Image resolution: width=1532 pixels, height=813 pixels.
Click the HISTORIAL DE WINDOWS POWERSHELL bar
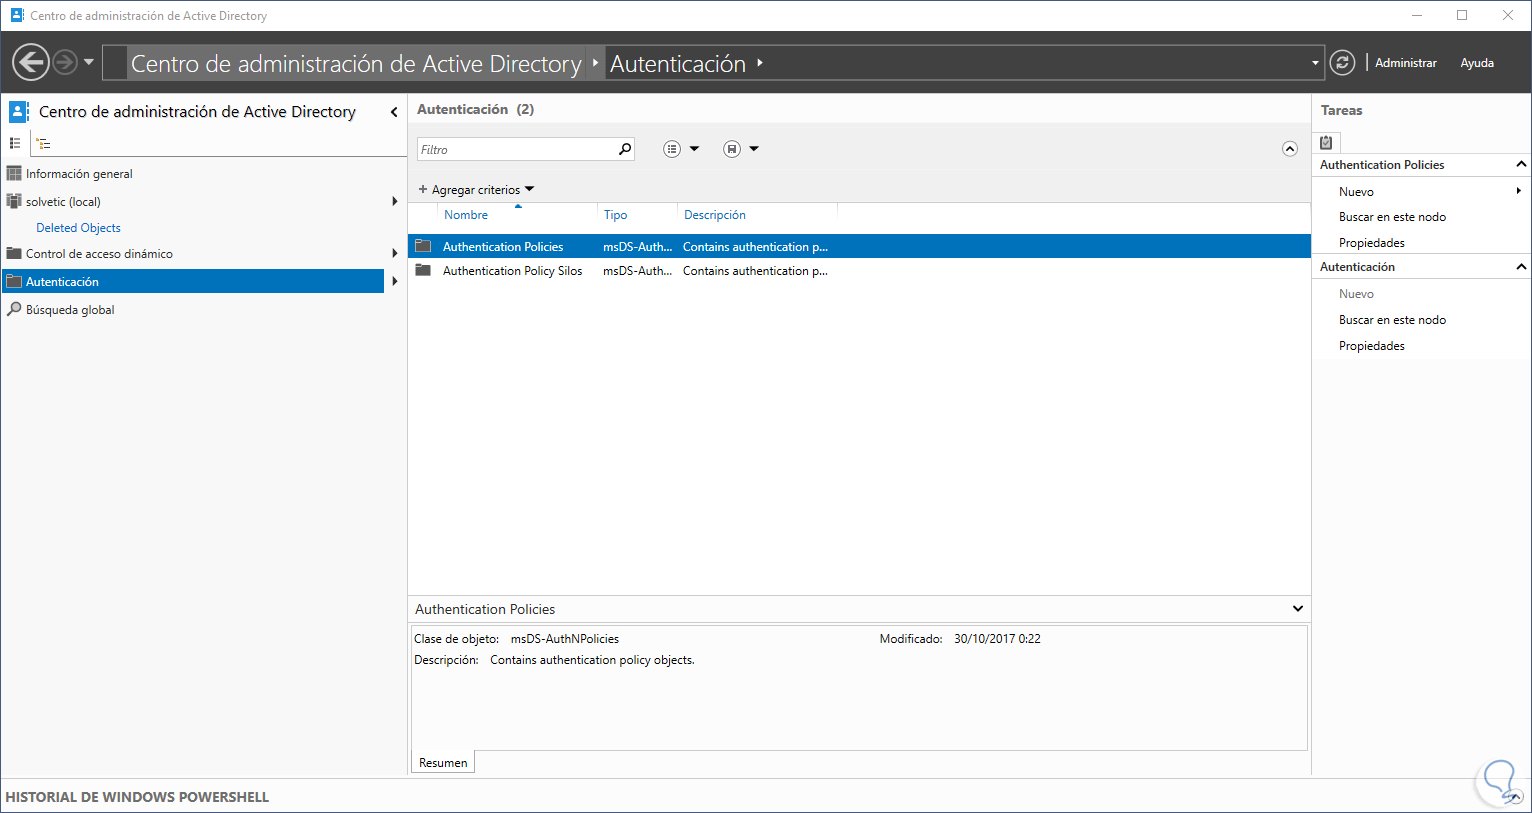tap(766, 796)
